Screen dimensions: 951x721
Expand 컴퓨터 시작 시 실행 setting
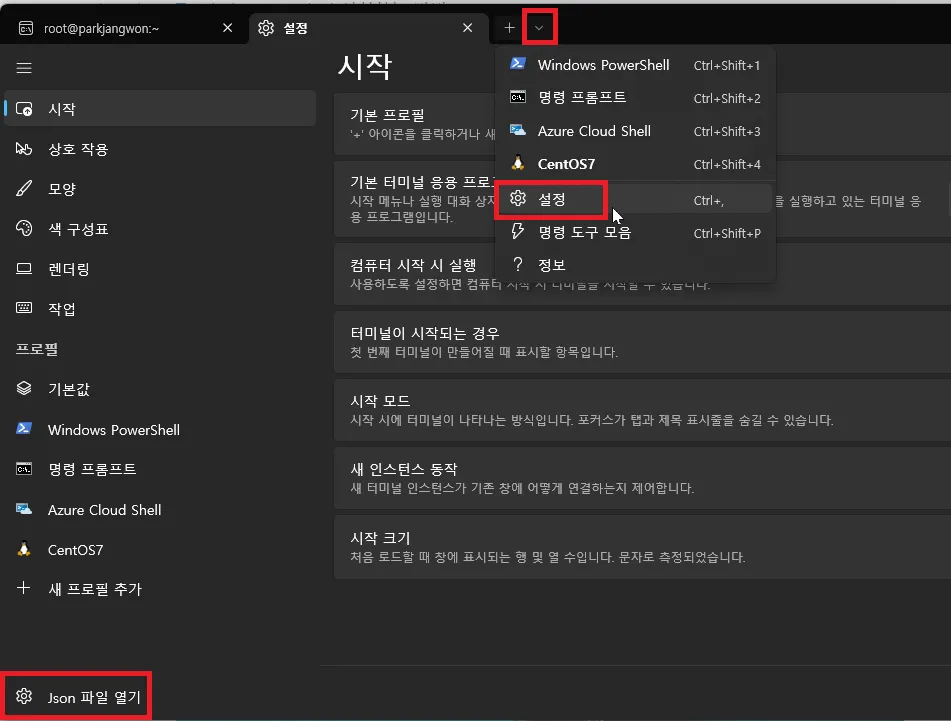click(x=642, y=274)
